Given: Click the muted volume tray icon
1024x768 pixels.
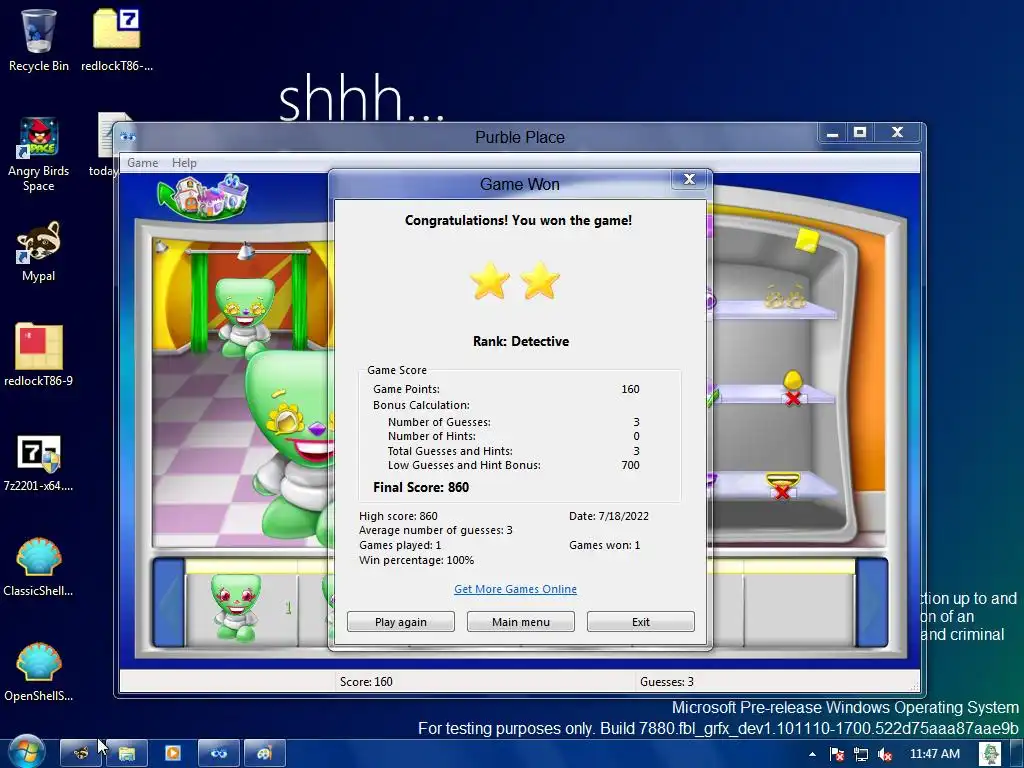Looking at the screenshot, I should click(885, 754).
